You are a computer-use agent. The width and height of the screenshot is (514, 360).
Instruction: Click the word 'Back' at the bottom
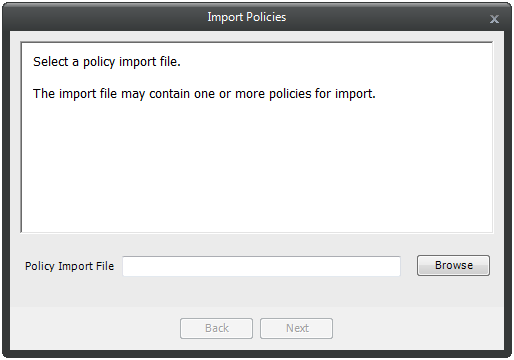[217, 328]
